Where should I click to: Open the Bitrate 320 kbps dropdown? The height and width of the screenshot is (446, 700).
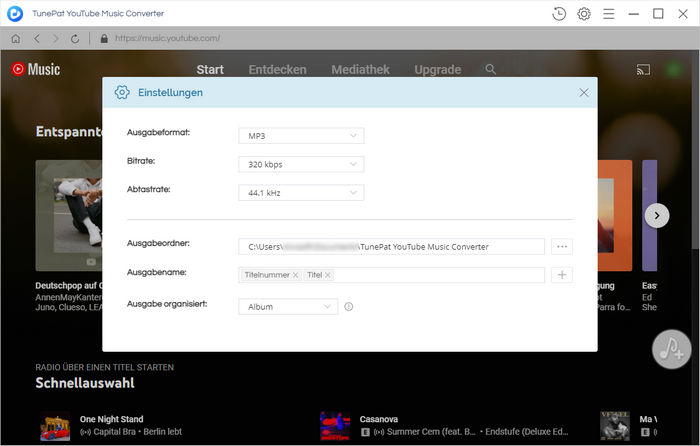pyautogui.click(x=301, y=164)
